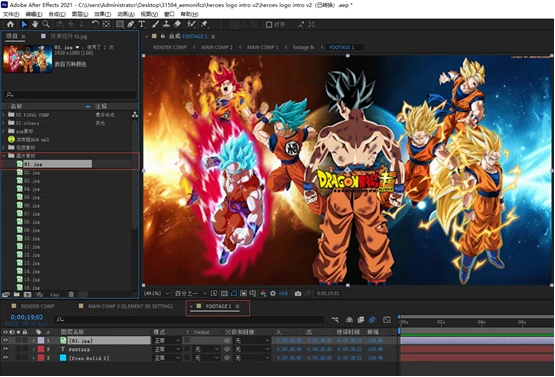555x377 pixels.
Task: Click the viewer current time 0;00;19;02
Action: coord(328,293)
